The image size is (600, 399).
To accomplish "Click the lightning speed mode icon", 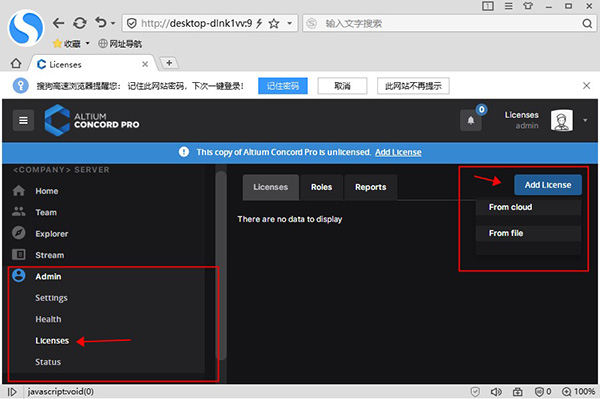I will pyautogui.click(x=259, y=23).
